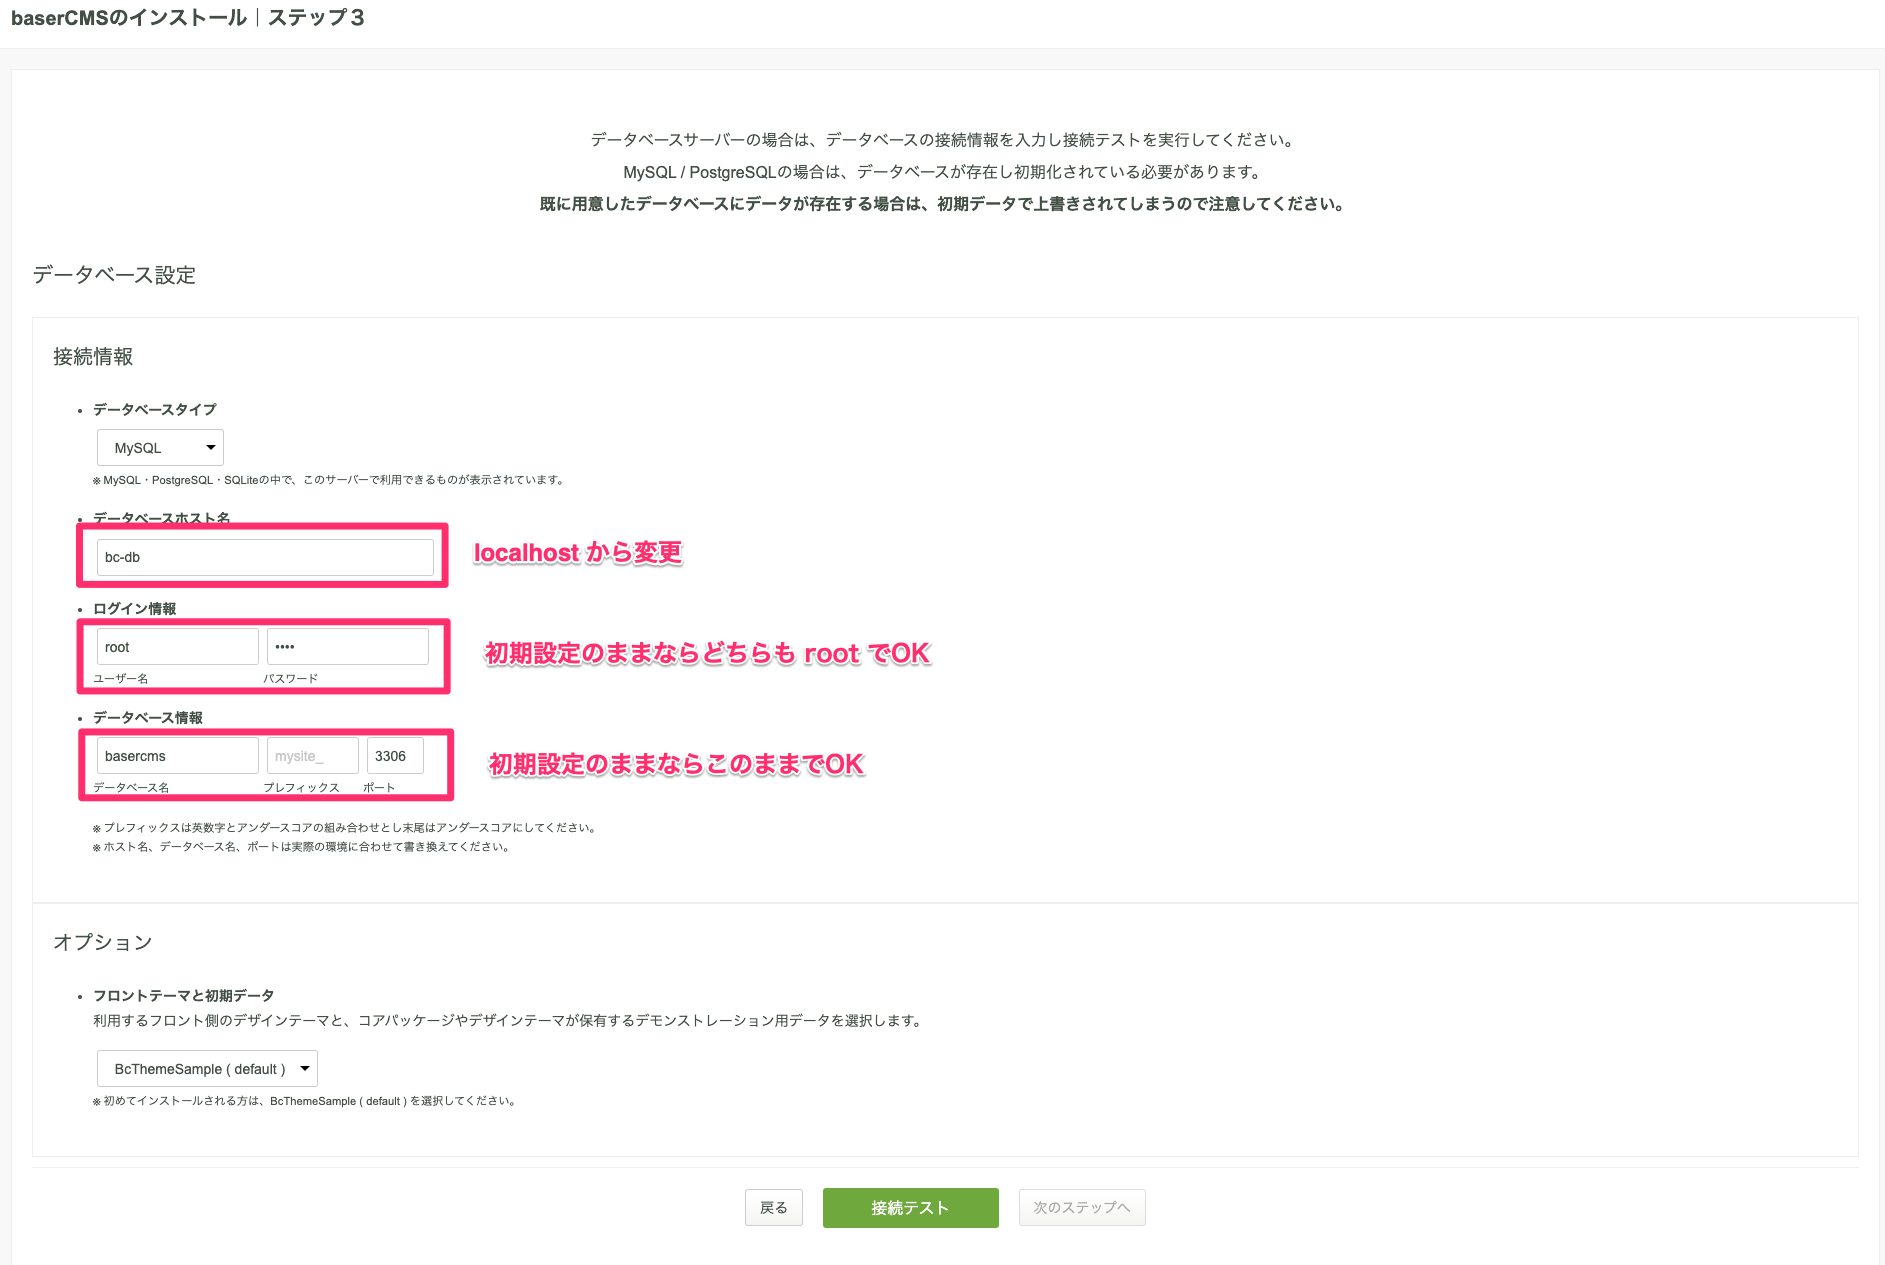Click the database host name field bc-db

265,557
